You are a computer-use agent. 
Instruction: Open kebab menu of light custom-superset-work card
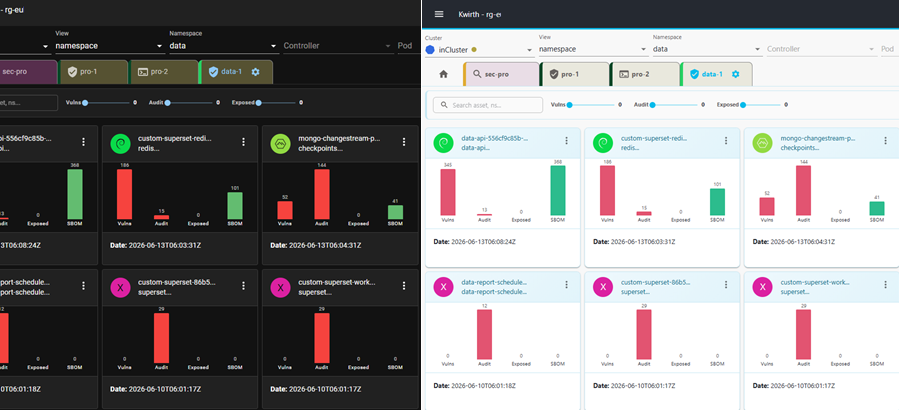tap(886, 284)
